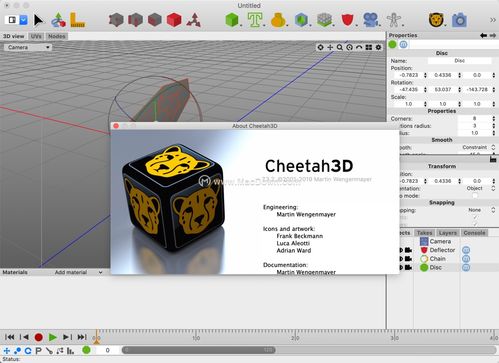Click the timeline range scrollbar

(x=199, y=350)
